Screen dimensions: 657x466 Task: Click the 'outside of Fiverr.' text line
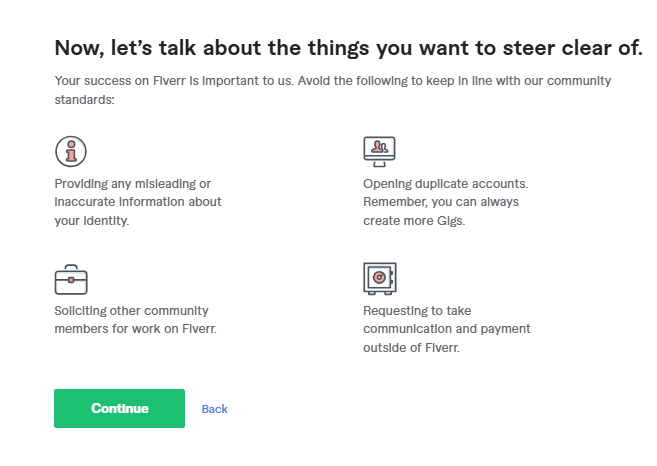click(x=411, y=347)
